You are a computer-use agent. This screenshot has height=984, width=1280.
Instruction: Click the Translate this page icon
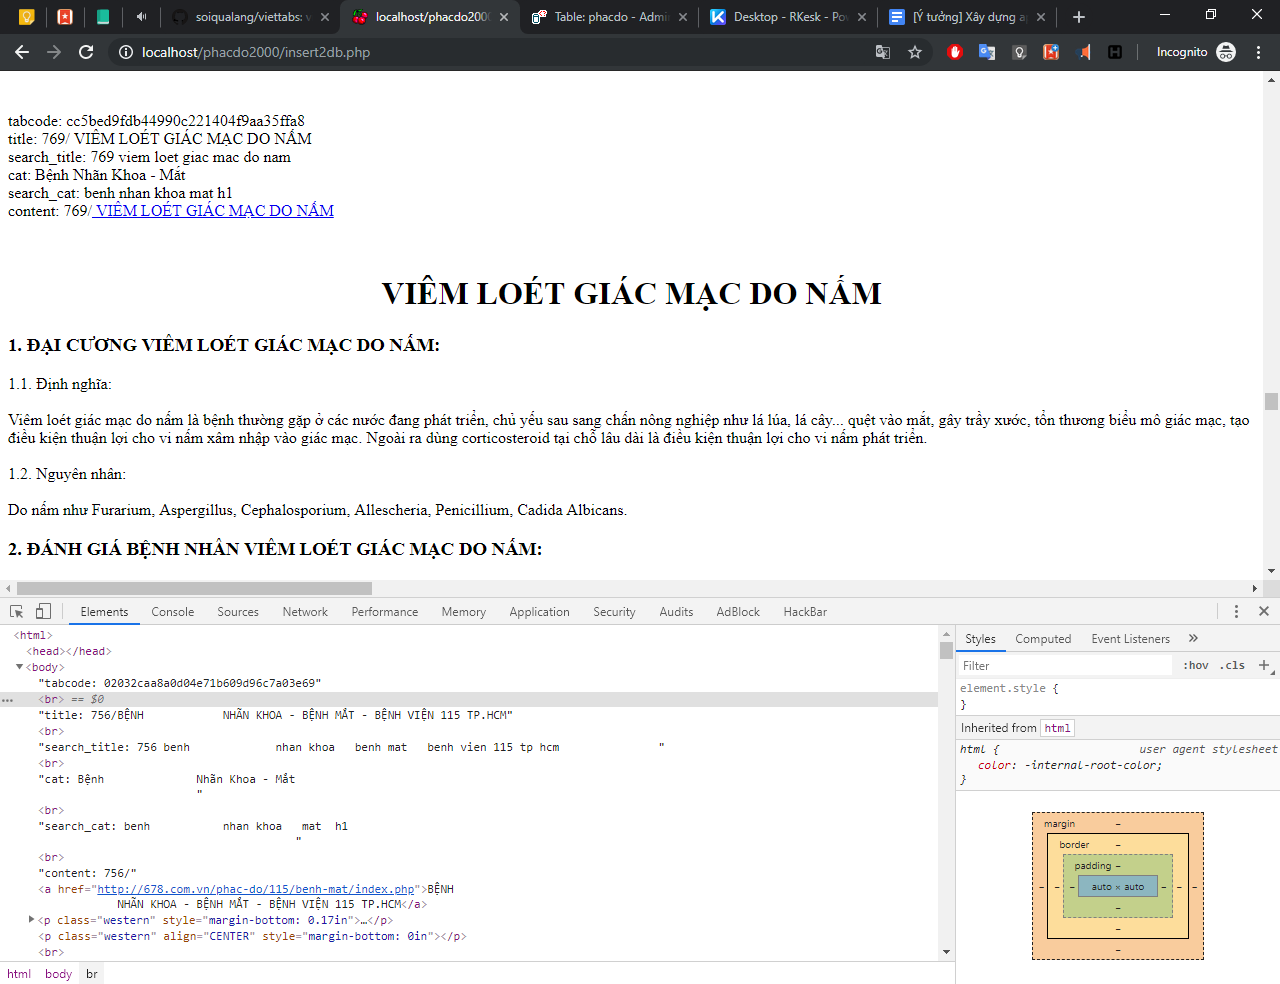(883, 52)
